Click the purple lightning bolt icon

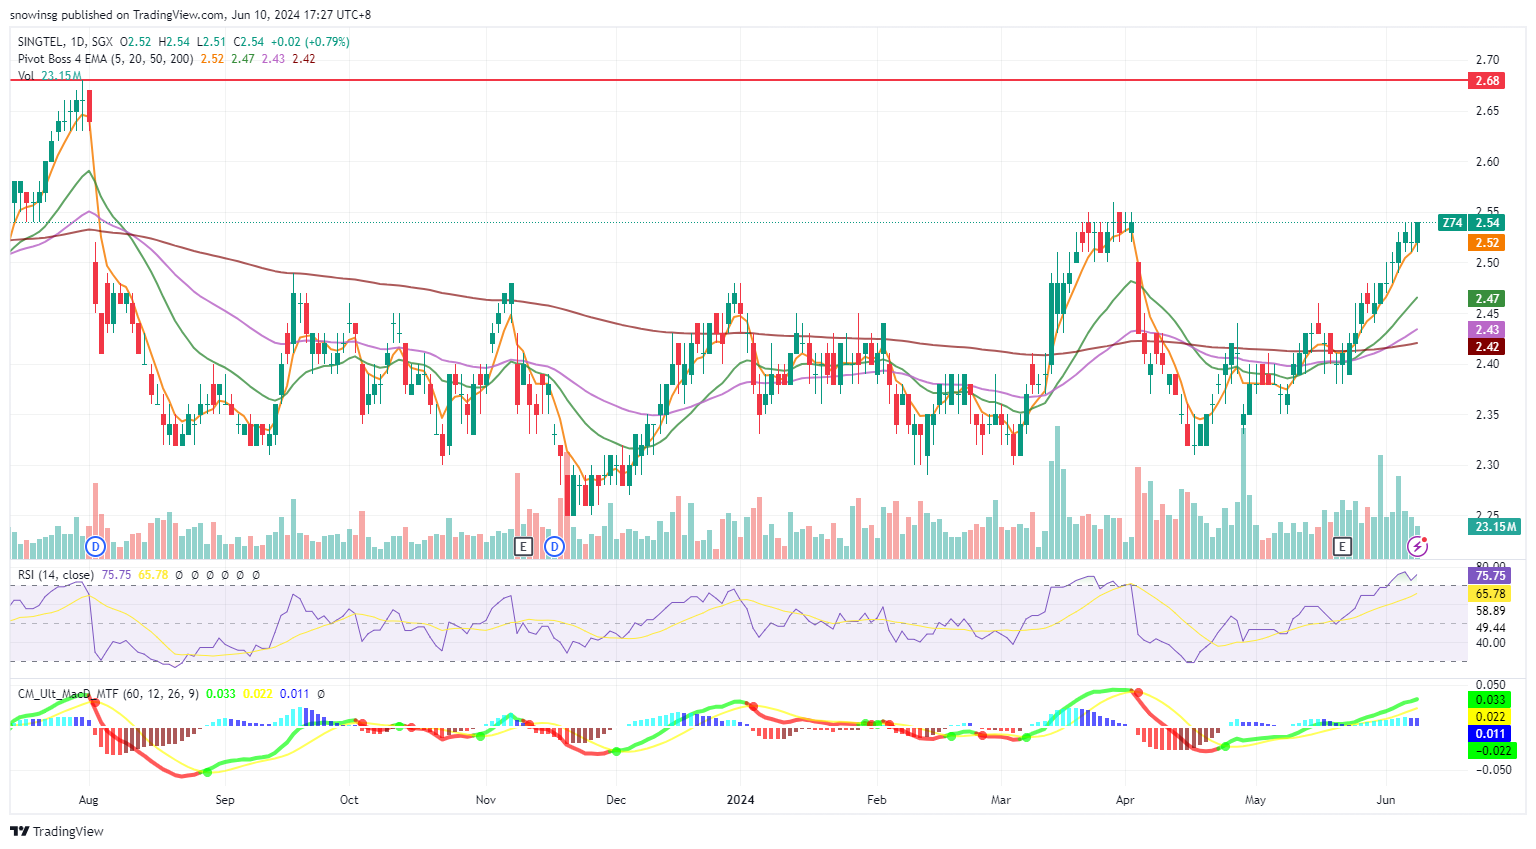tap(1418, 546)
